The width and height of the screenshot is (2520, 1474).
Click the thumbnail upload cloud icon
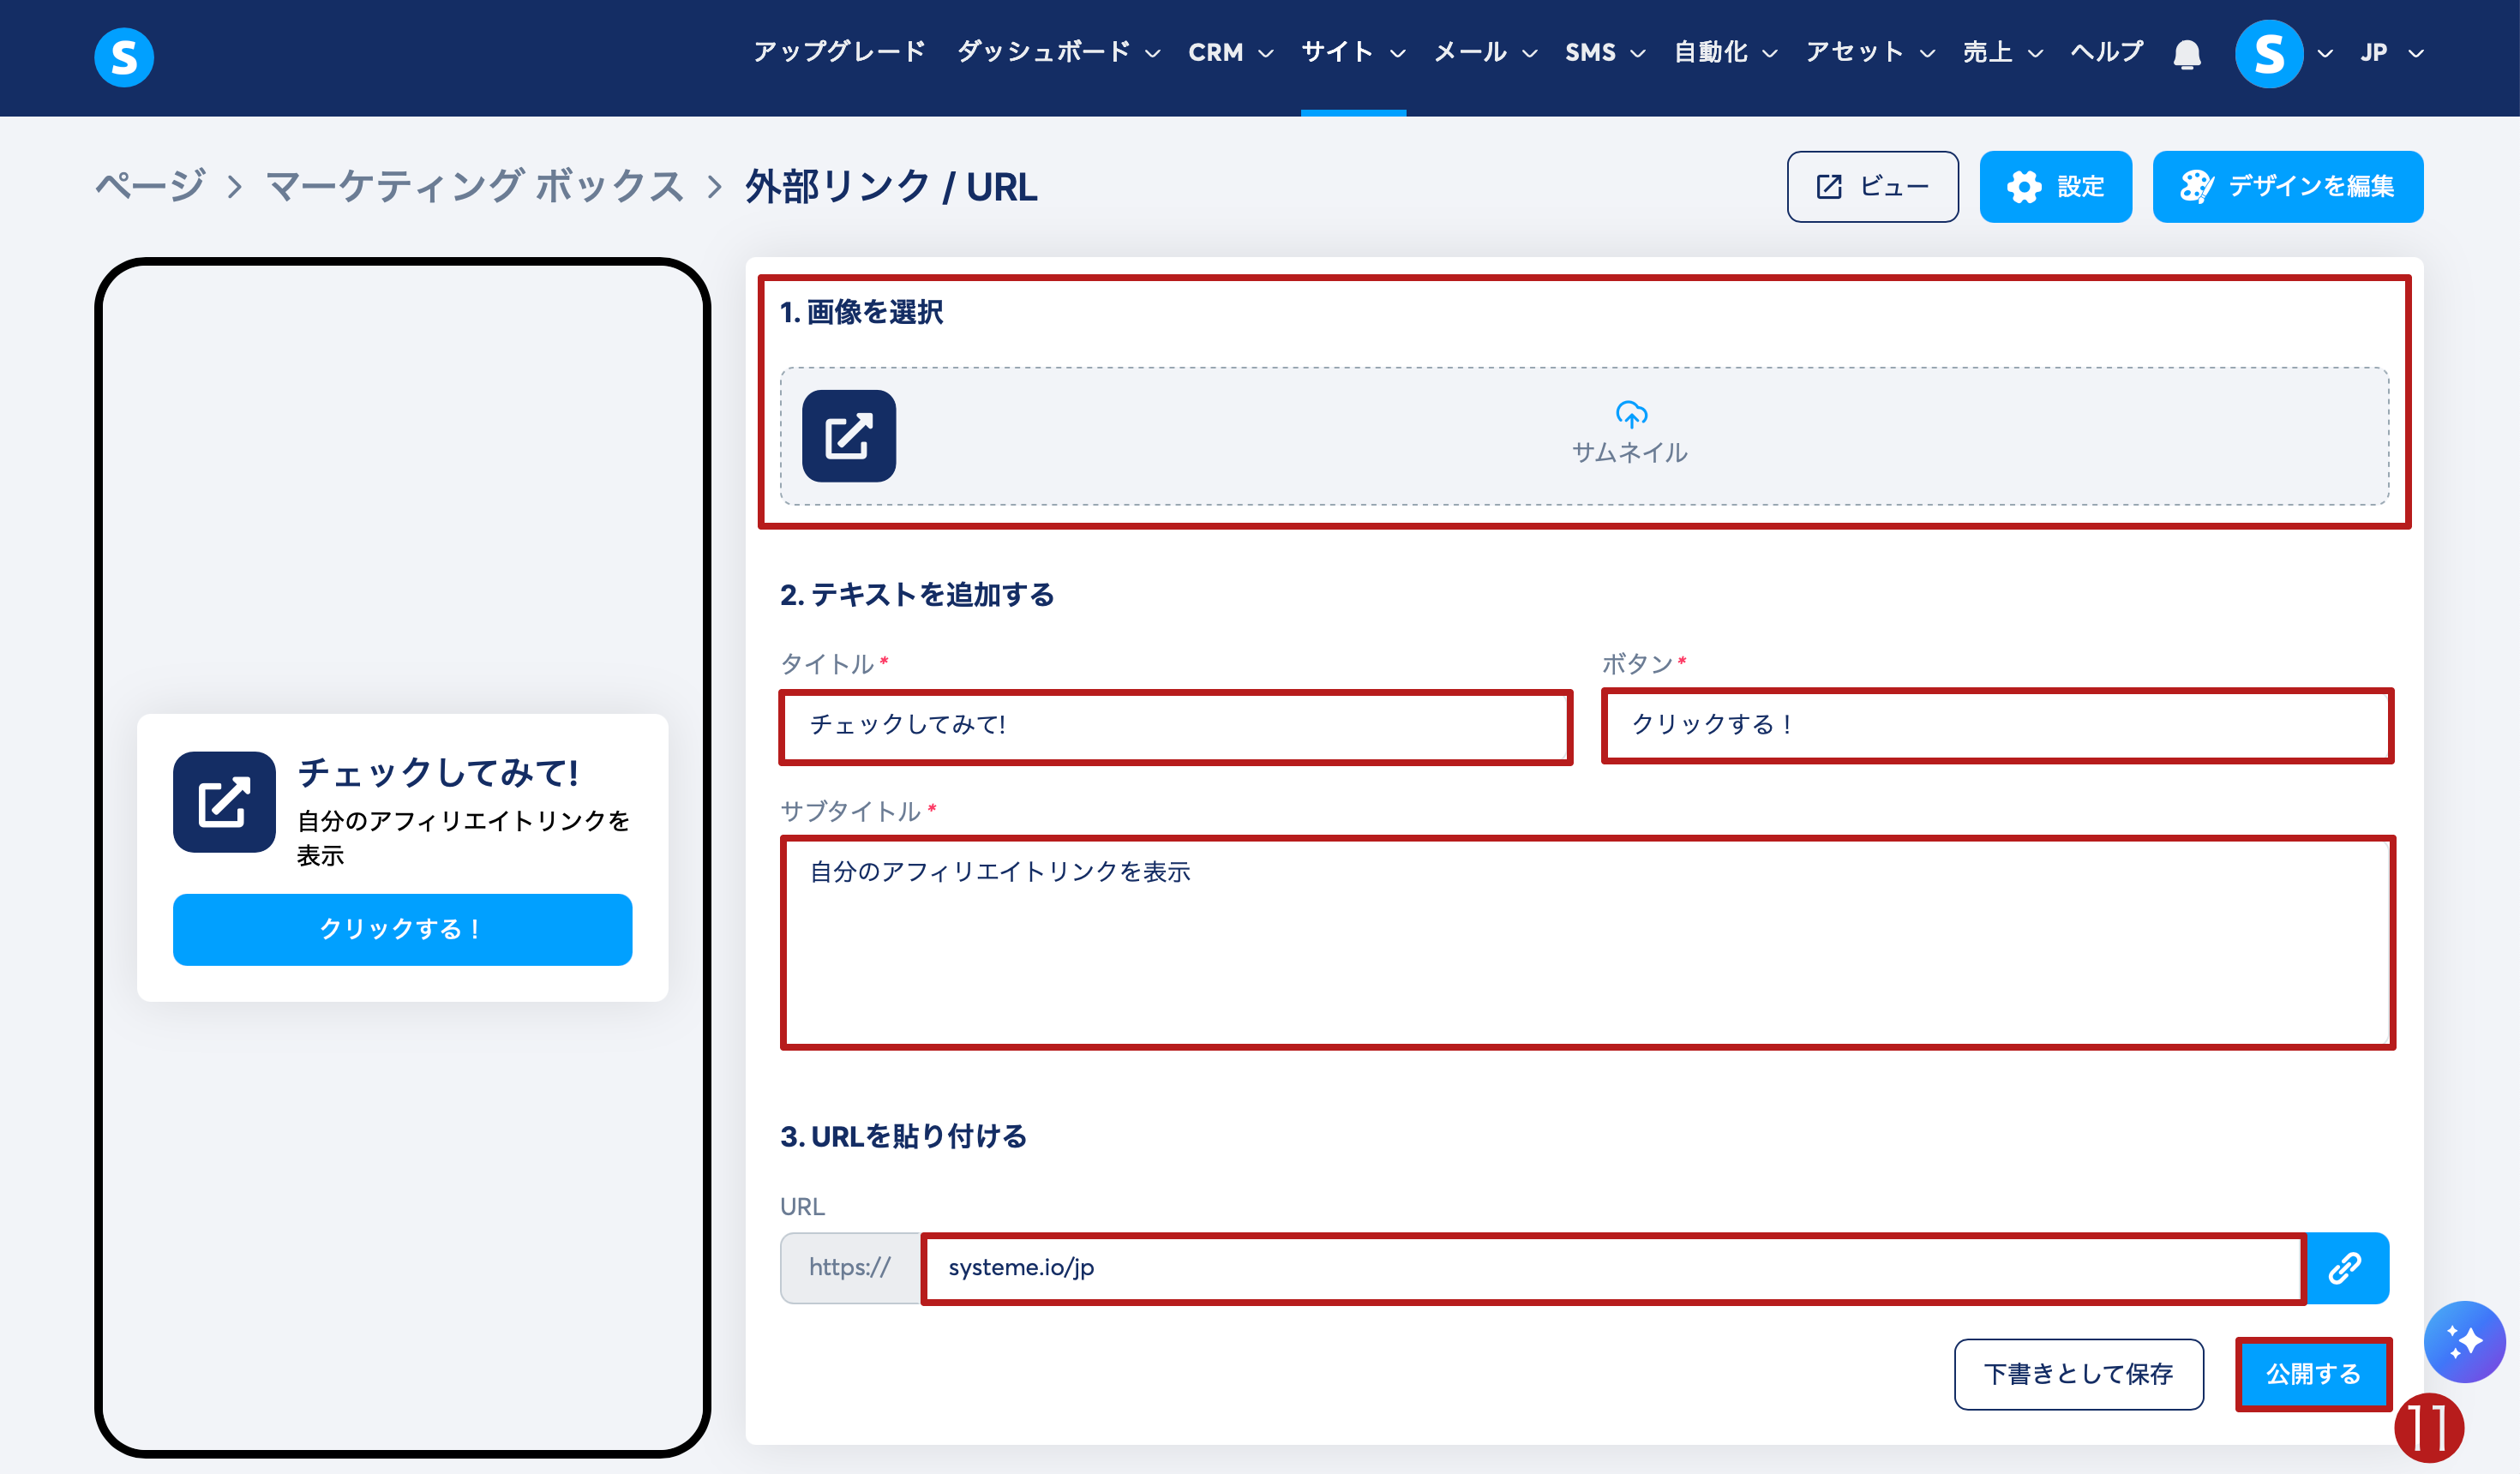1631,413
